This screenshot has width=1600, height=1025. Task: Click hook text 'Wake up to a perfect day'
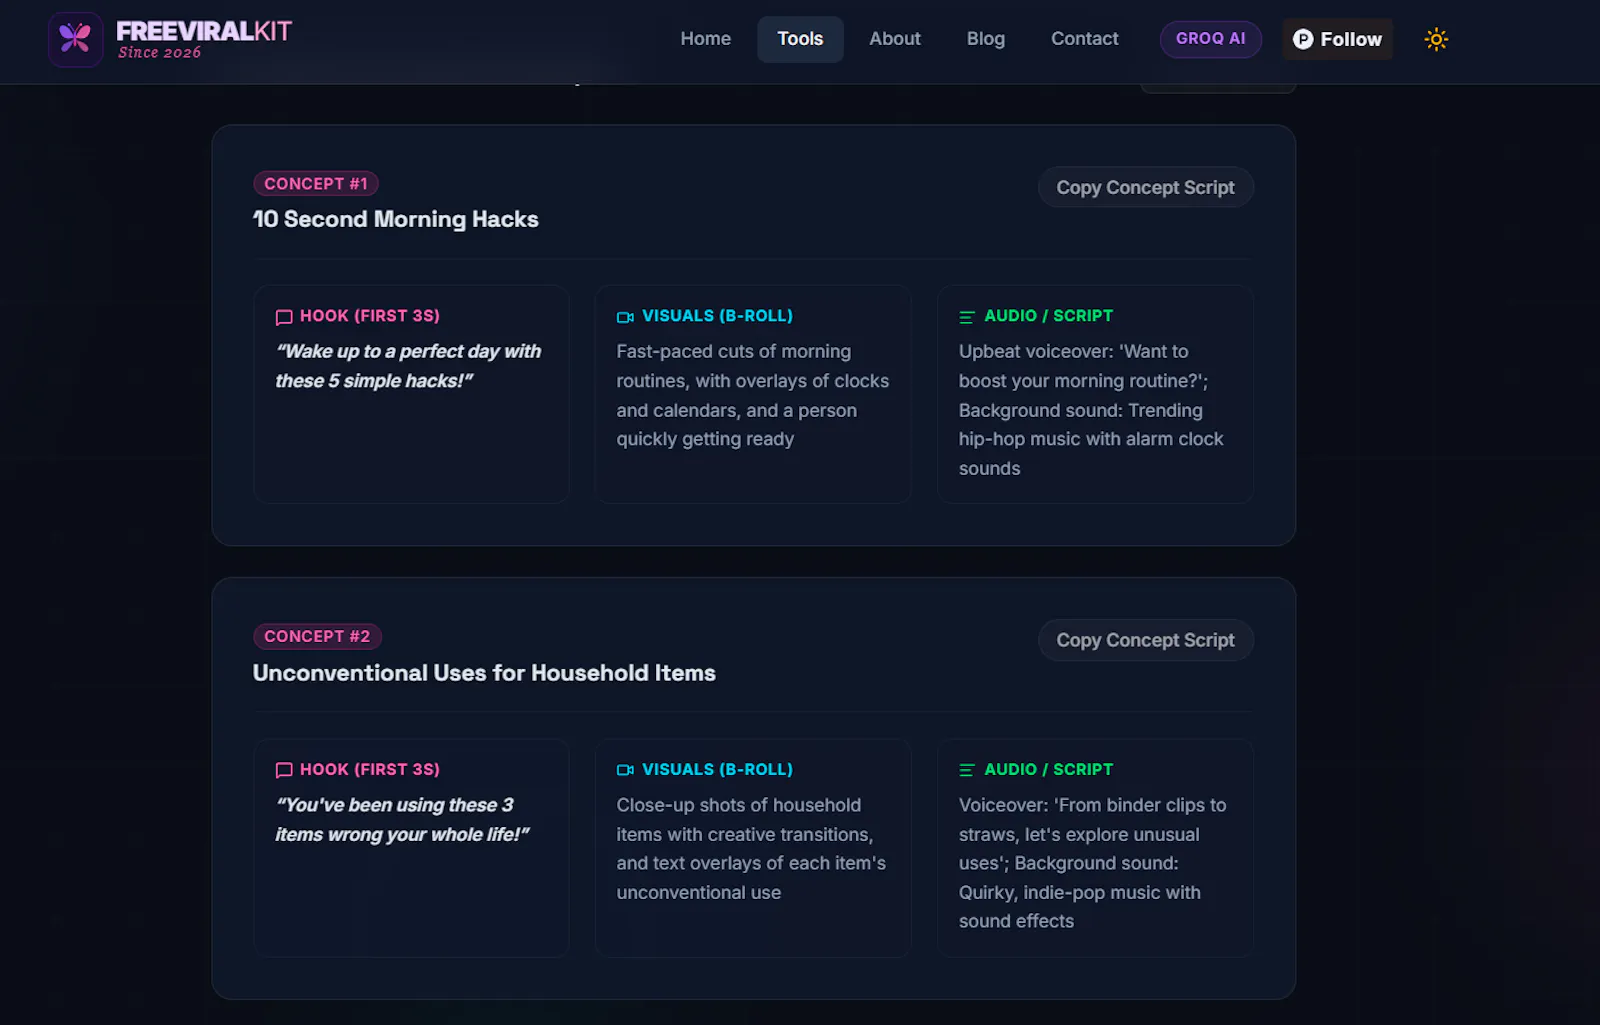(408, 366)
